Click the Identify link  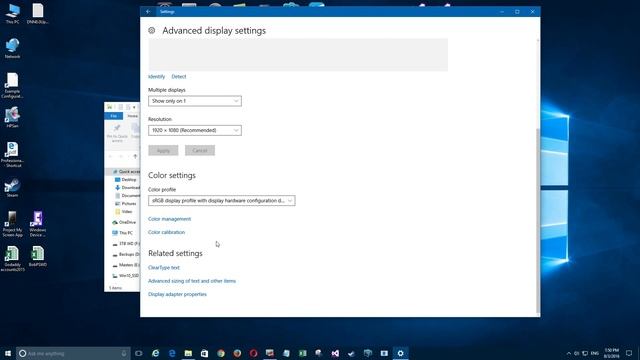pyautogui.click(x=156, y=77)
